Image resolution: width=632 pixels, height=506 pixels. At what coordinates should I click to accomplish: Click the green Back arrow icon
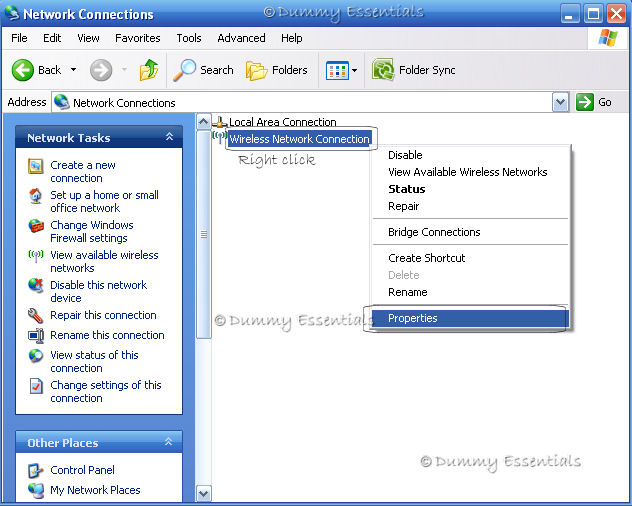23,70
